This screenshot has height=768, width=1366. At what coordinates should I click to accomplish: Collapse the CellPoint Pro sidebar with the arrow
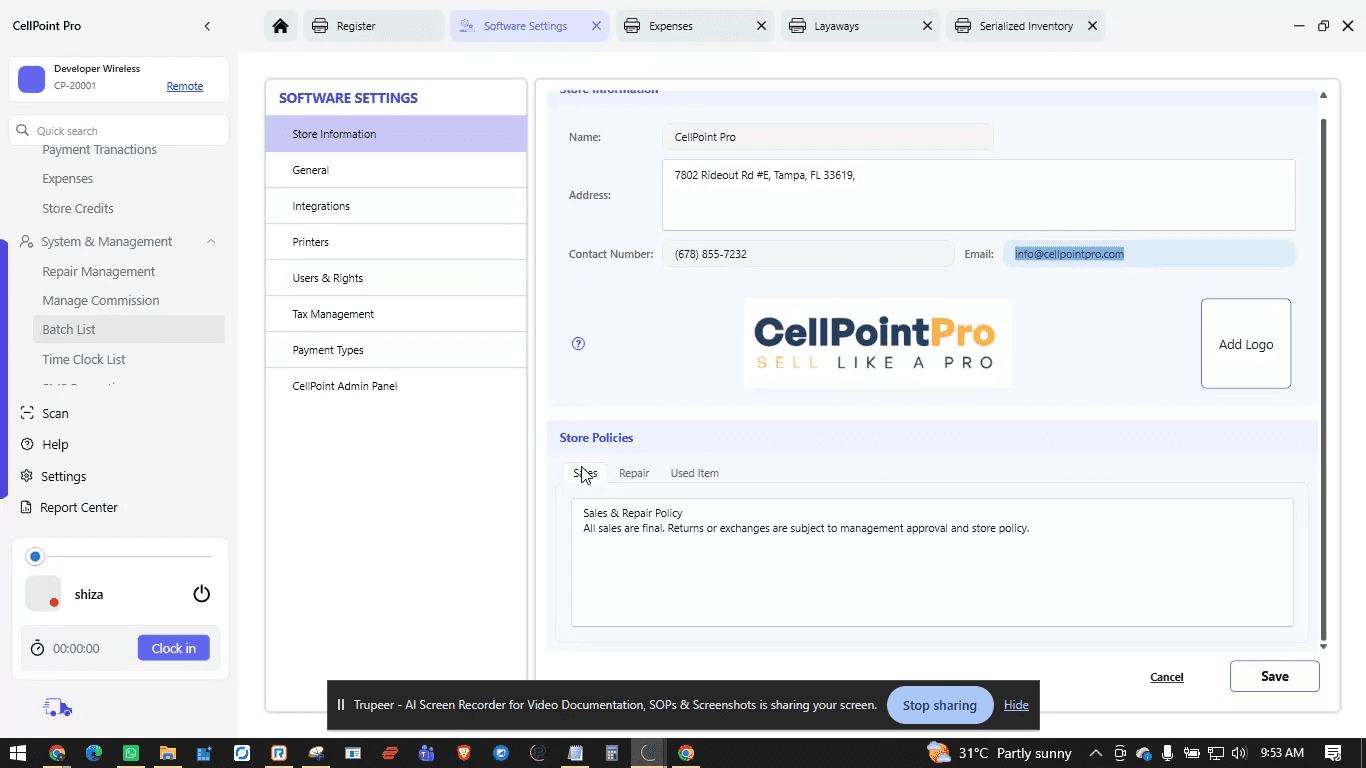coord(207,26)
